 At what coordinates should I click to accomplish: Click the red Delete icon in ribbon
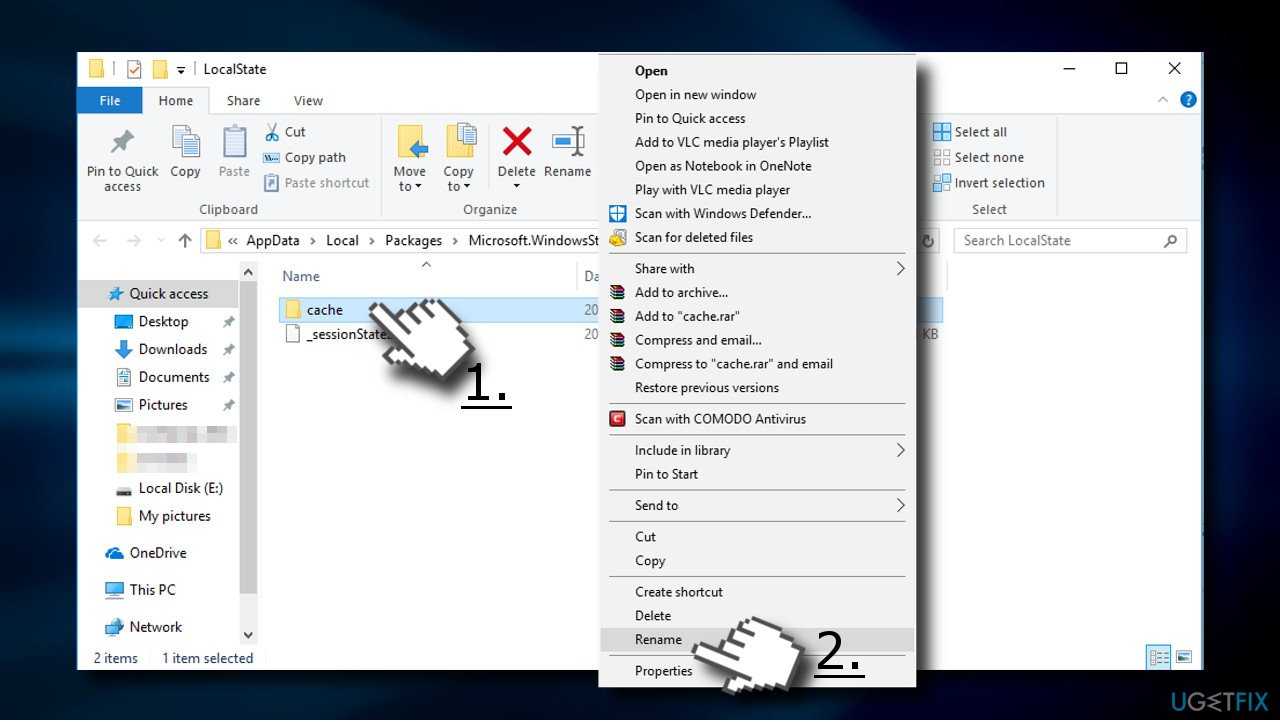(x=516, y=143)
